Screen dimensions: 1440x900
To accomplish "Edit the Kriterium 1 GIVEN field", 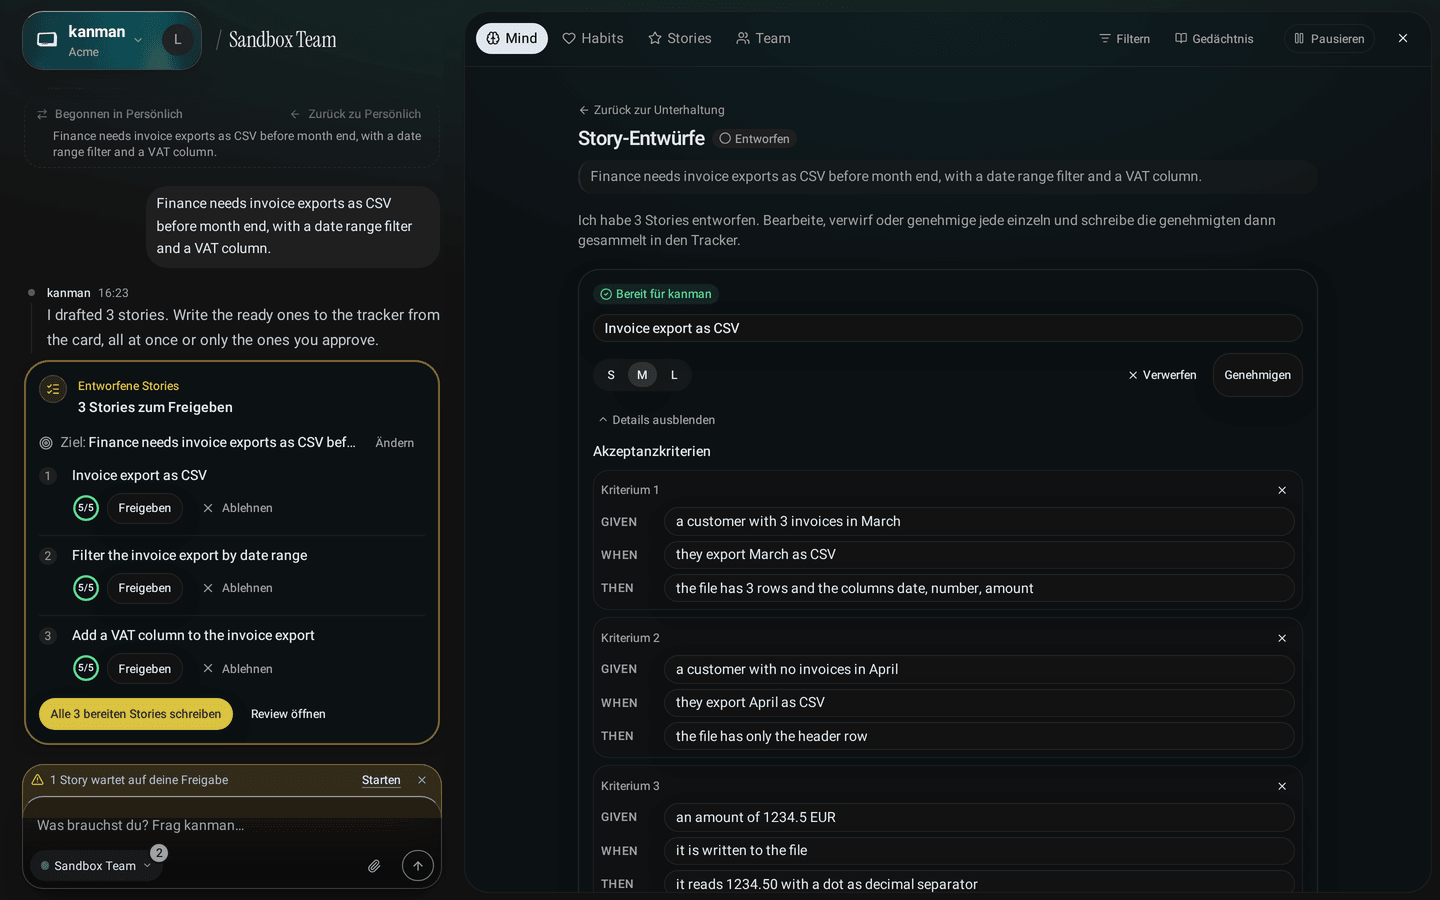I will [979, 521].
